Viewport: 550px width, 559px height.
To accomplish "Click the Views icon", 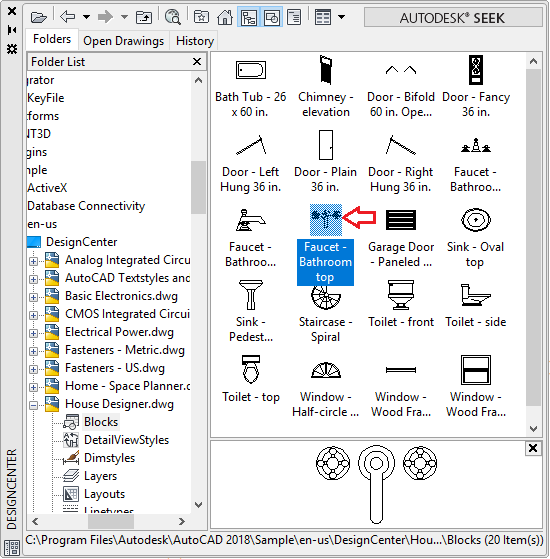I will pyautogui.click(x=323, y=17).
